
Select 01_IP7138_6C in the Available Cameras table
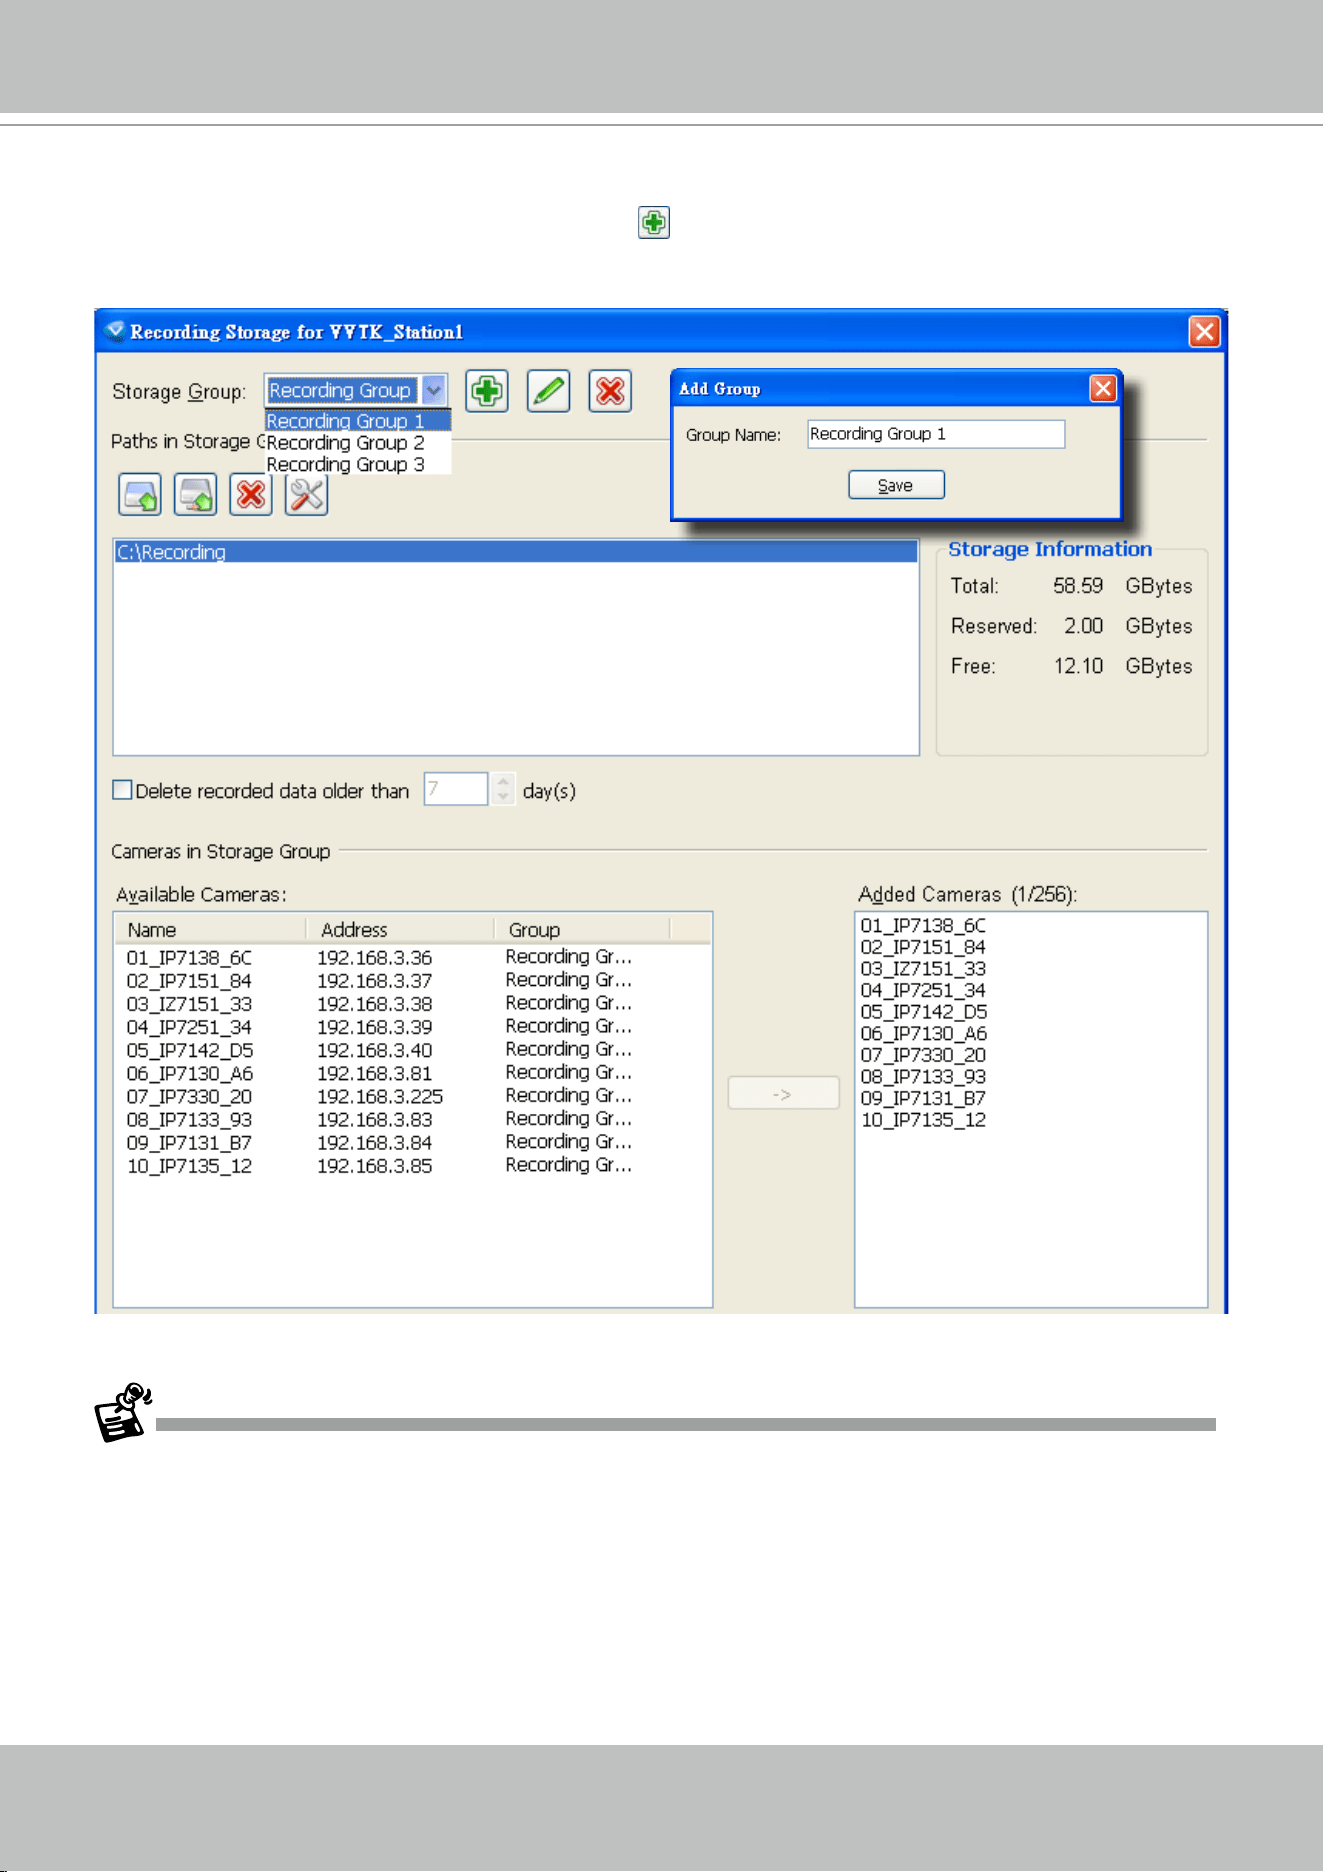(x=189, y=958)
